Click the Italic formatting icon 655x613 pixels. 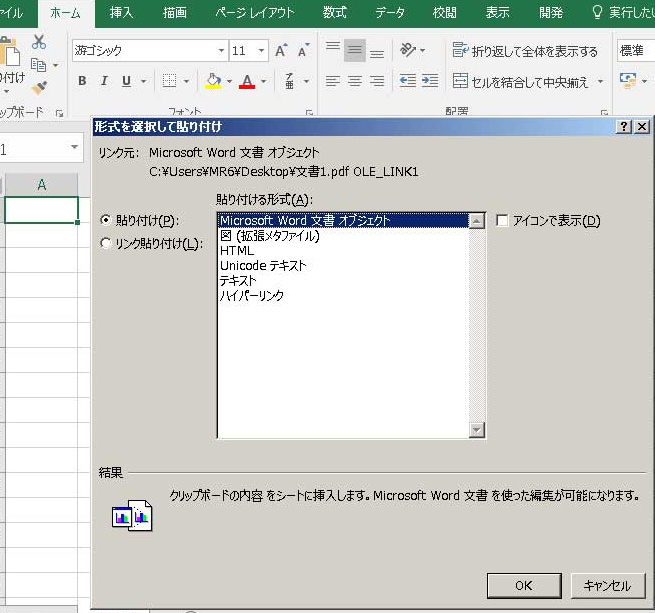[104, 81]
